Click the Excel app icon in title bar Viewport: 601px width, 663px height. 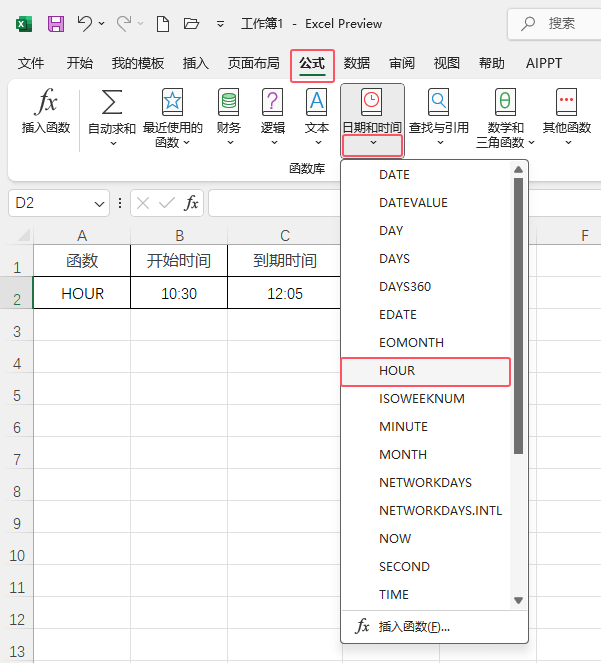[x=24, y=24]
